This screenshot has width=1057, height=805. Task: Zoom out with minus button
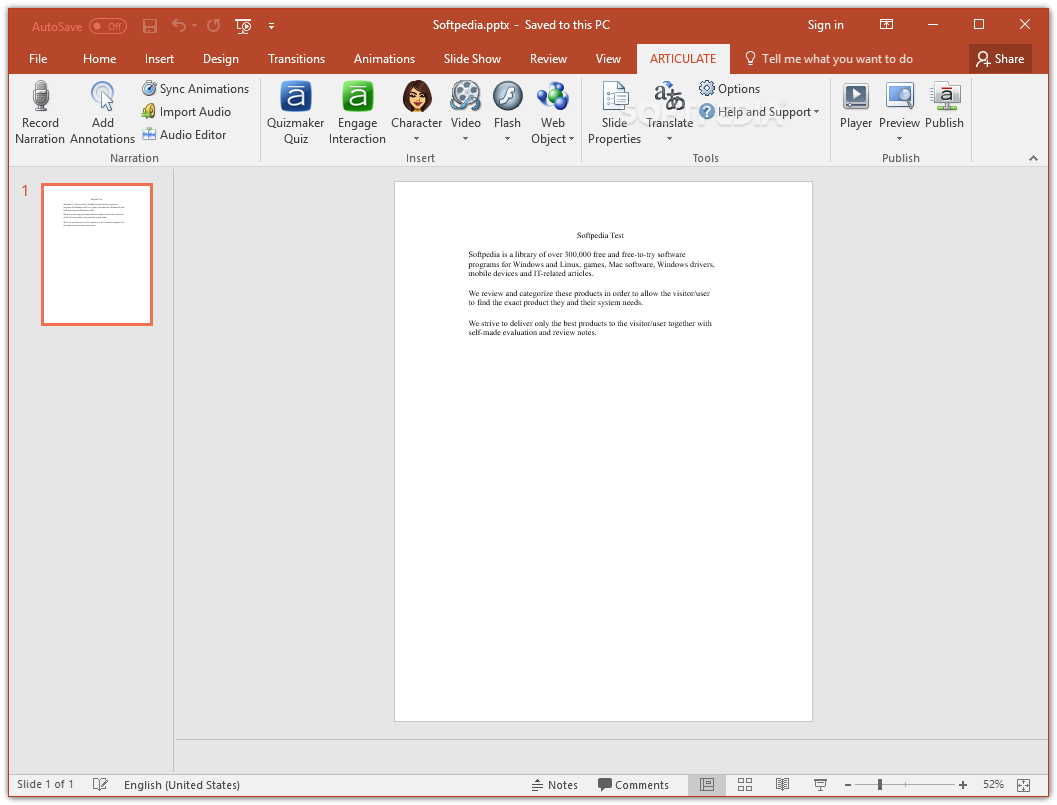tap(848, 784)
